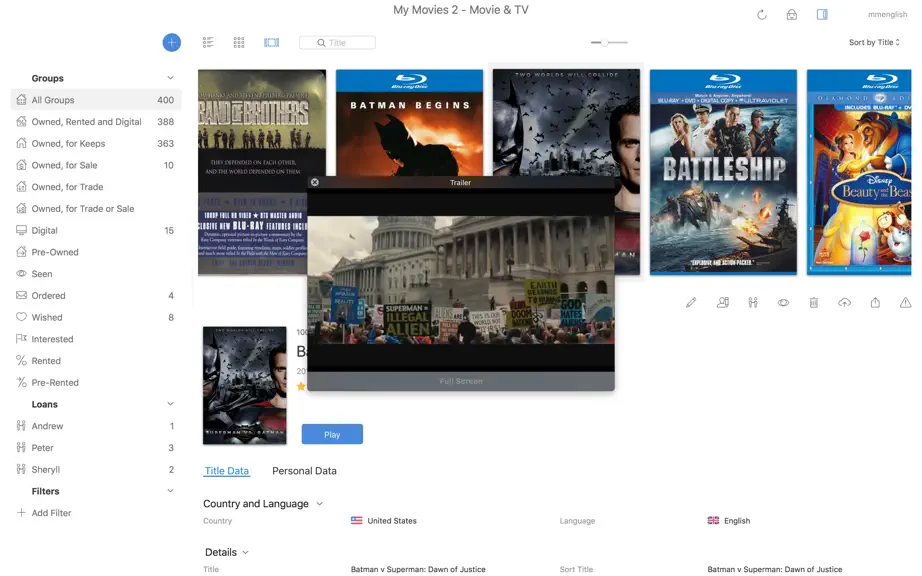Viewport: 922px width, 576px height.
Task: Switch to Personal Data tab
Action: pyautogui.click(x=304, y=471)
